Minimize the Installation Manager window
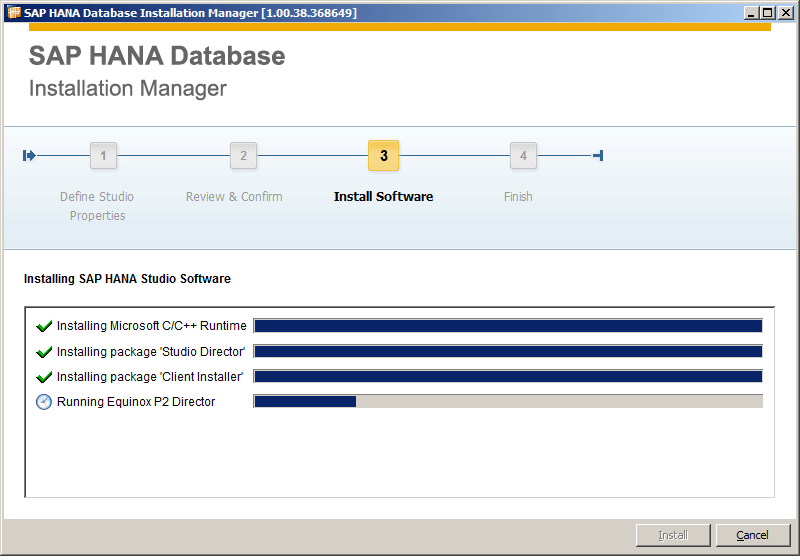This screenshot has width=800, height=560. click(x=752, y=12)
